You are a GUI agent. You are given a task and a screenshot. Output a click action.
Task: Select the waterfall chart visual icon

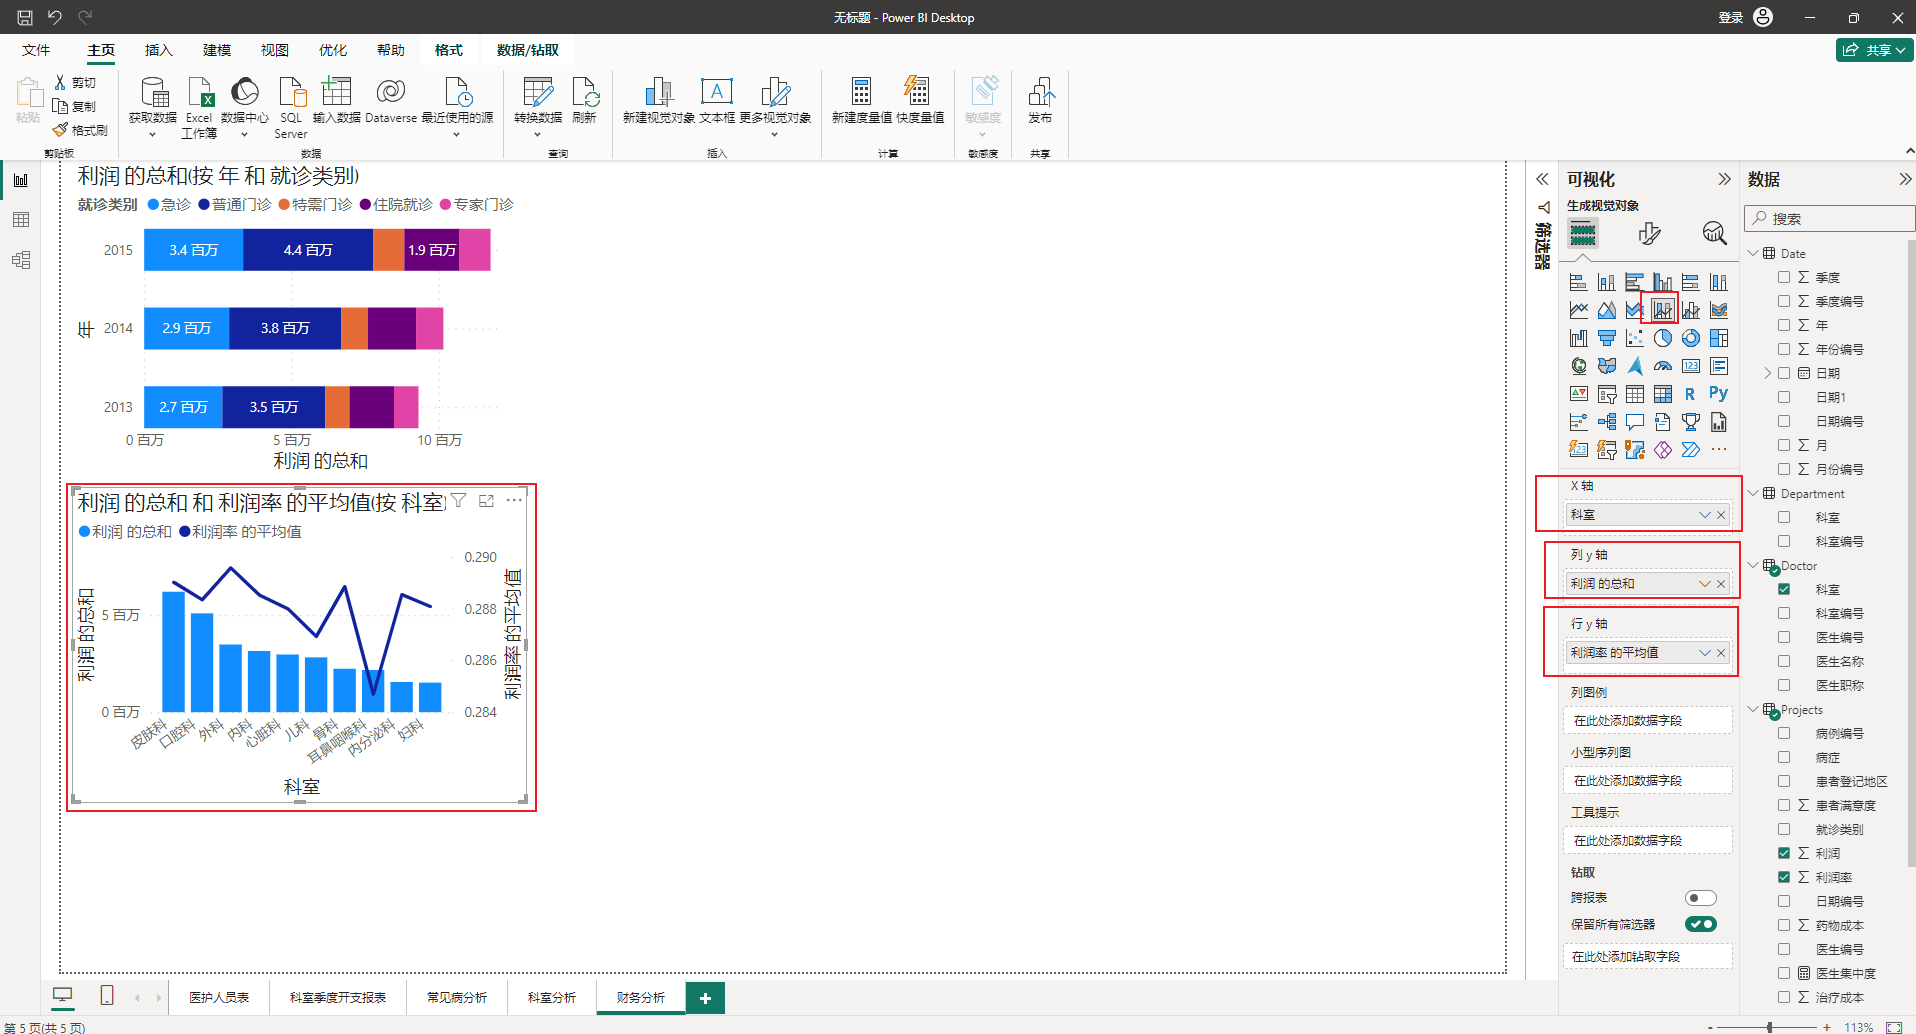coord(1578,338)
